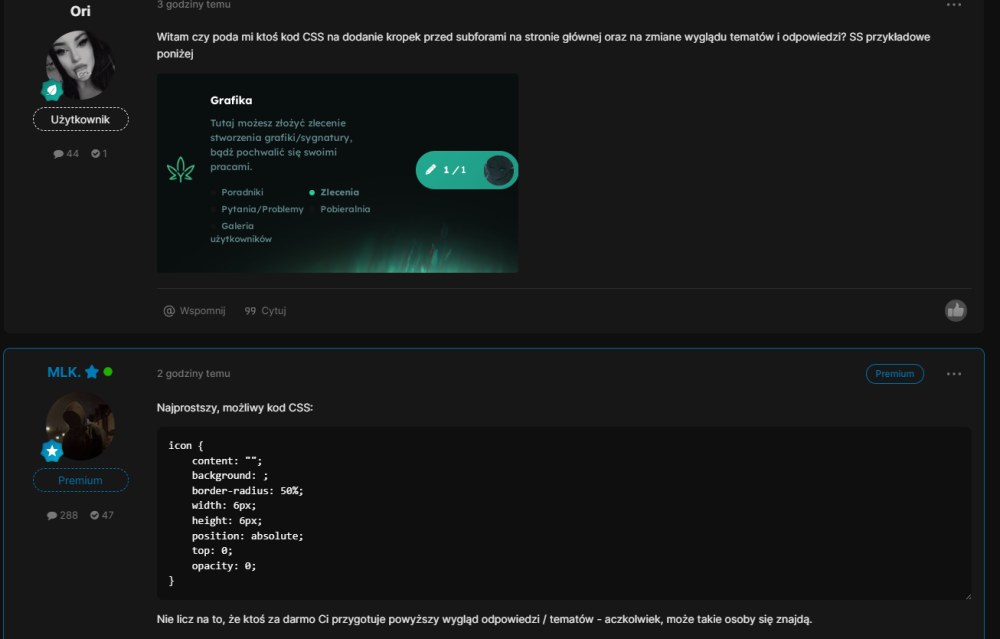This screenshot has height=639, width=1000.
Task: Click the blue star next to MLK. username
Action: click(x=91, y=371)
